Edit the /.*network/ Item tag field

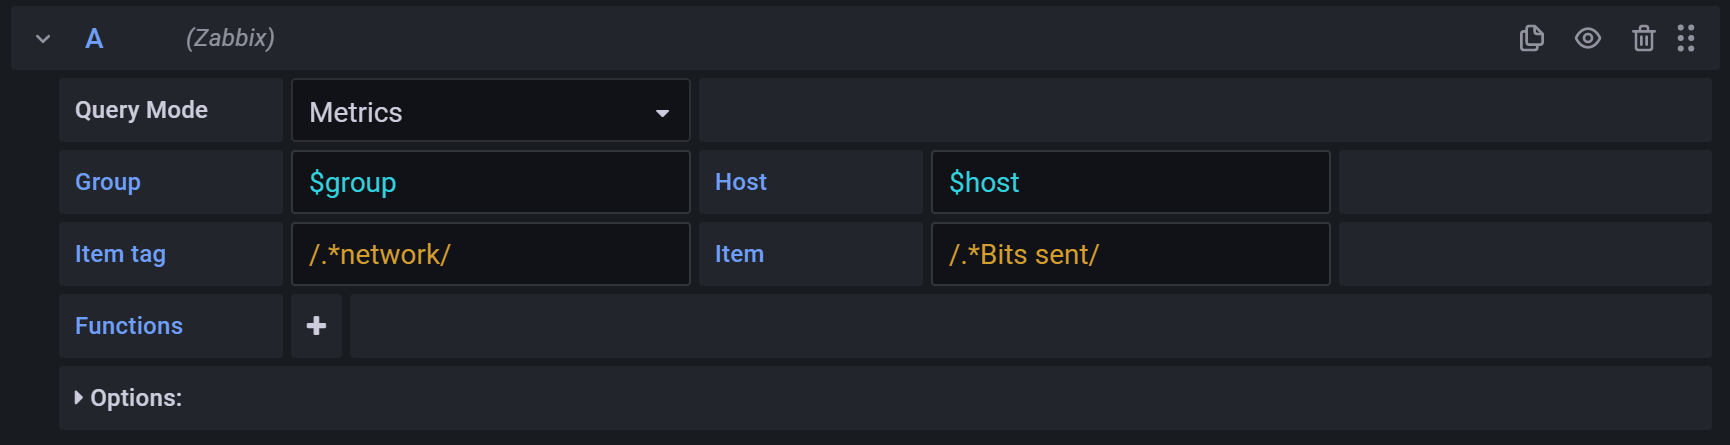click(x=490, y=254)
